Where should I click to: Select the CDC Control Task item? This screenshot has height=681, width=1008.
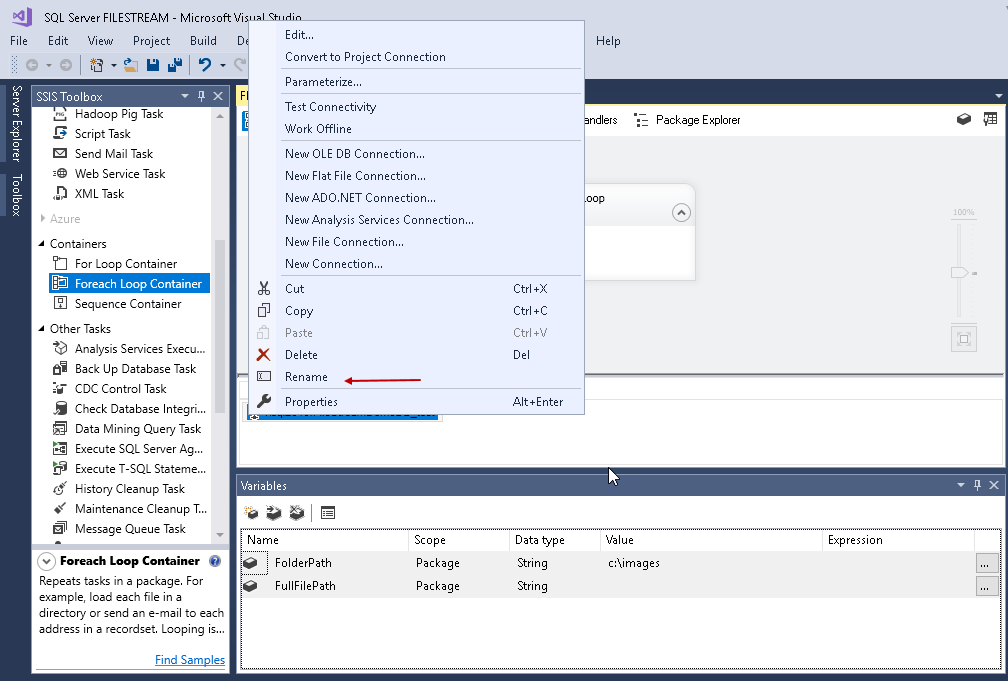tap(120, 388)
